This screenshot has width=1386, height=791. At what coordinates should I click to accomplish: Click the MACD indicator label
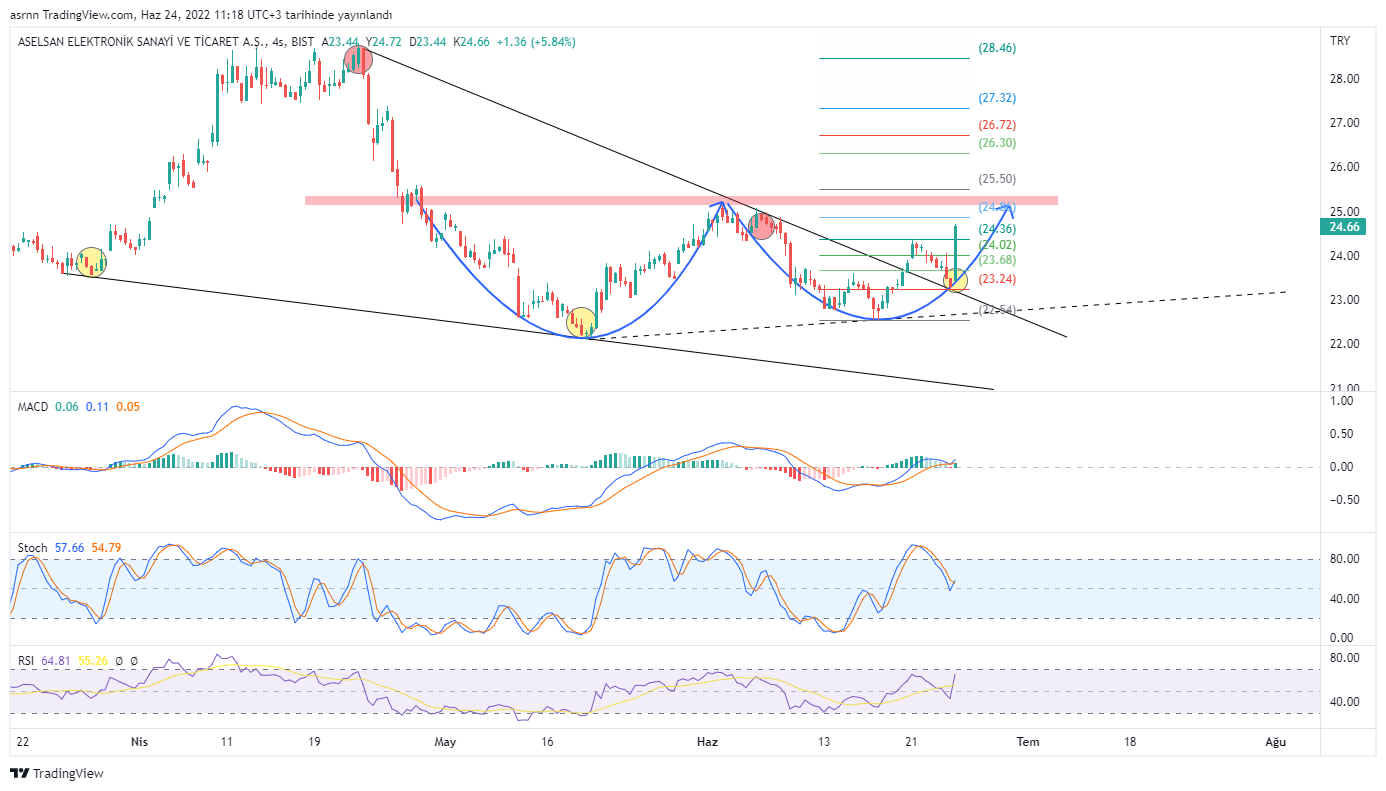point(33,407)
